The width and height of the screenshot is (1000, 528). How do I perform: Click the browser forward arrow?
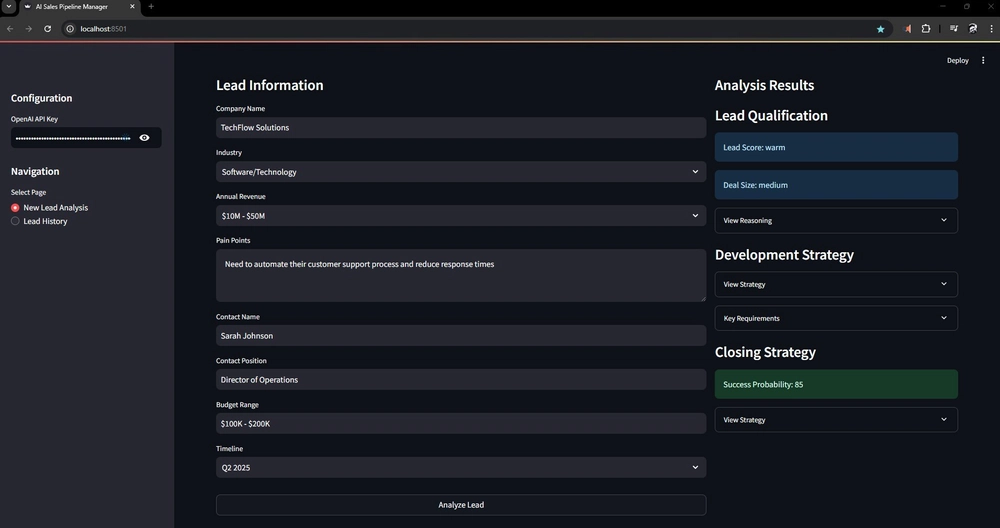tap(28, 29)
